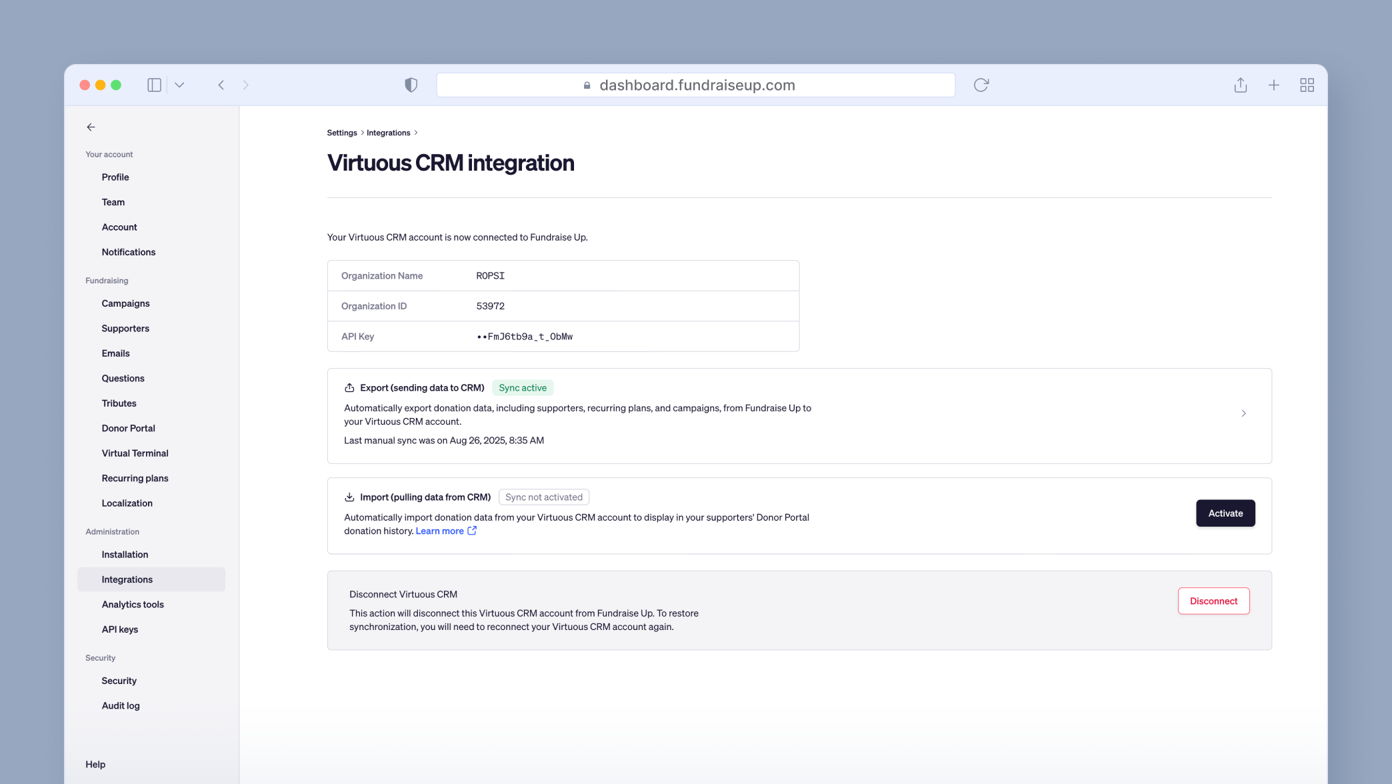Viewport: 1392px width, 784px height.
Task: Click the padlock icon in the address bar
Action: click(587, 85)
